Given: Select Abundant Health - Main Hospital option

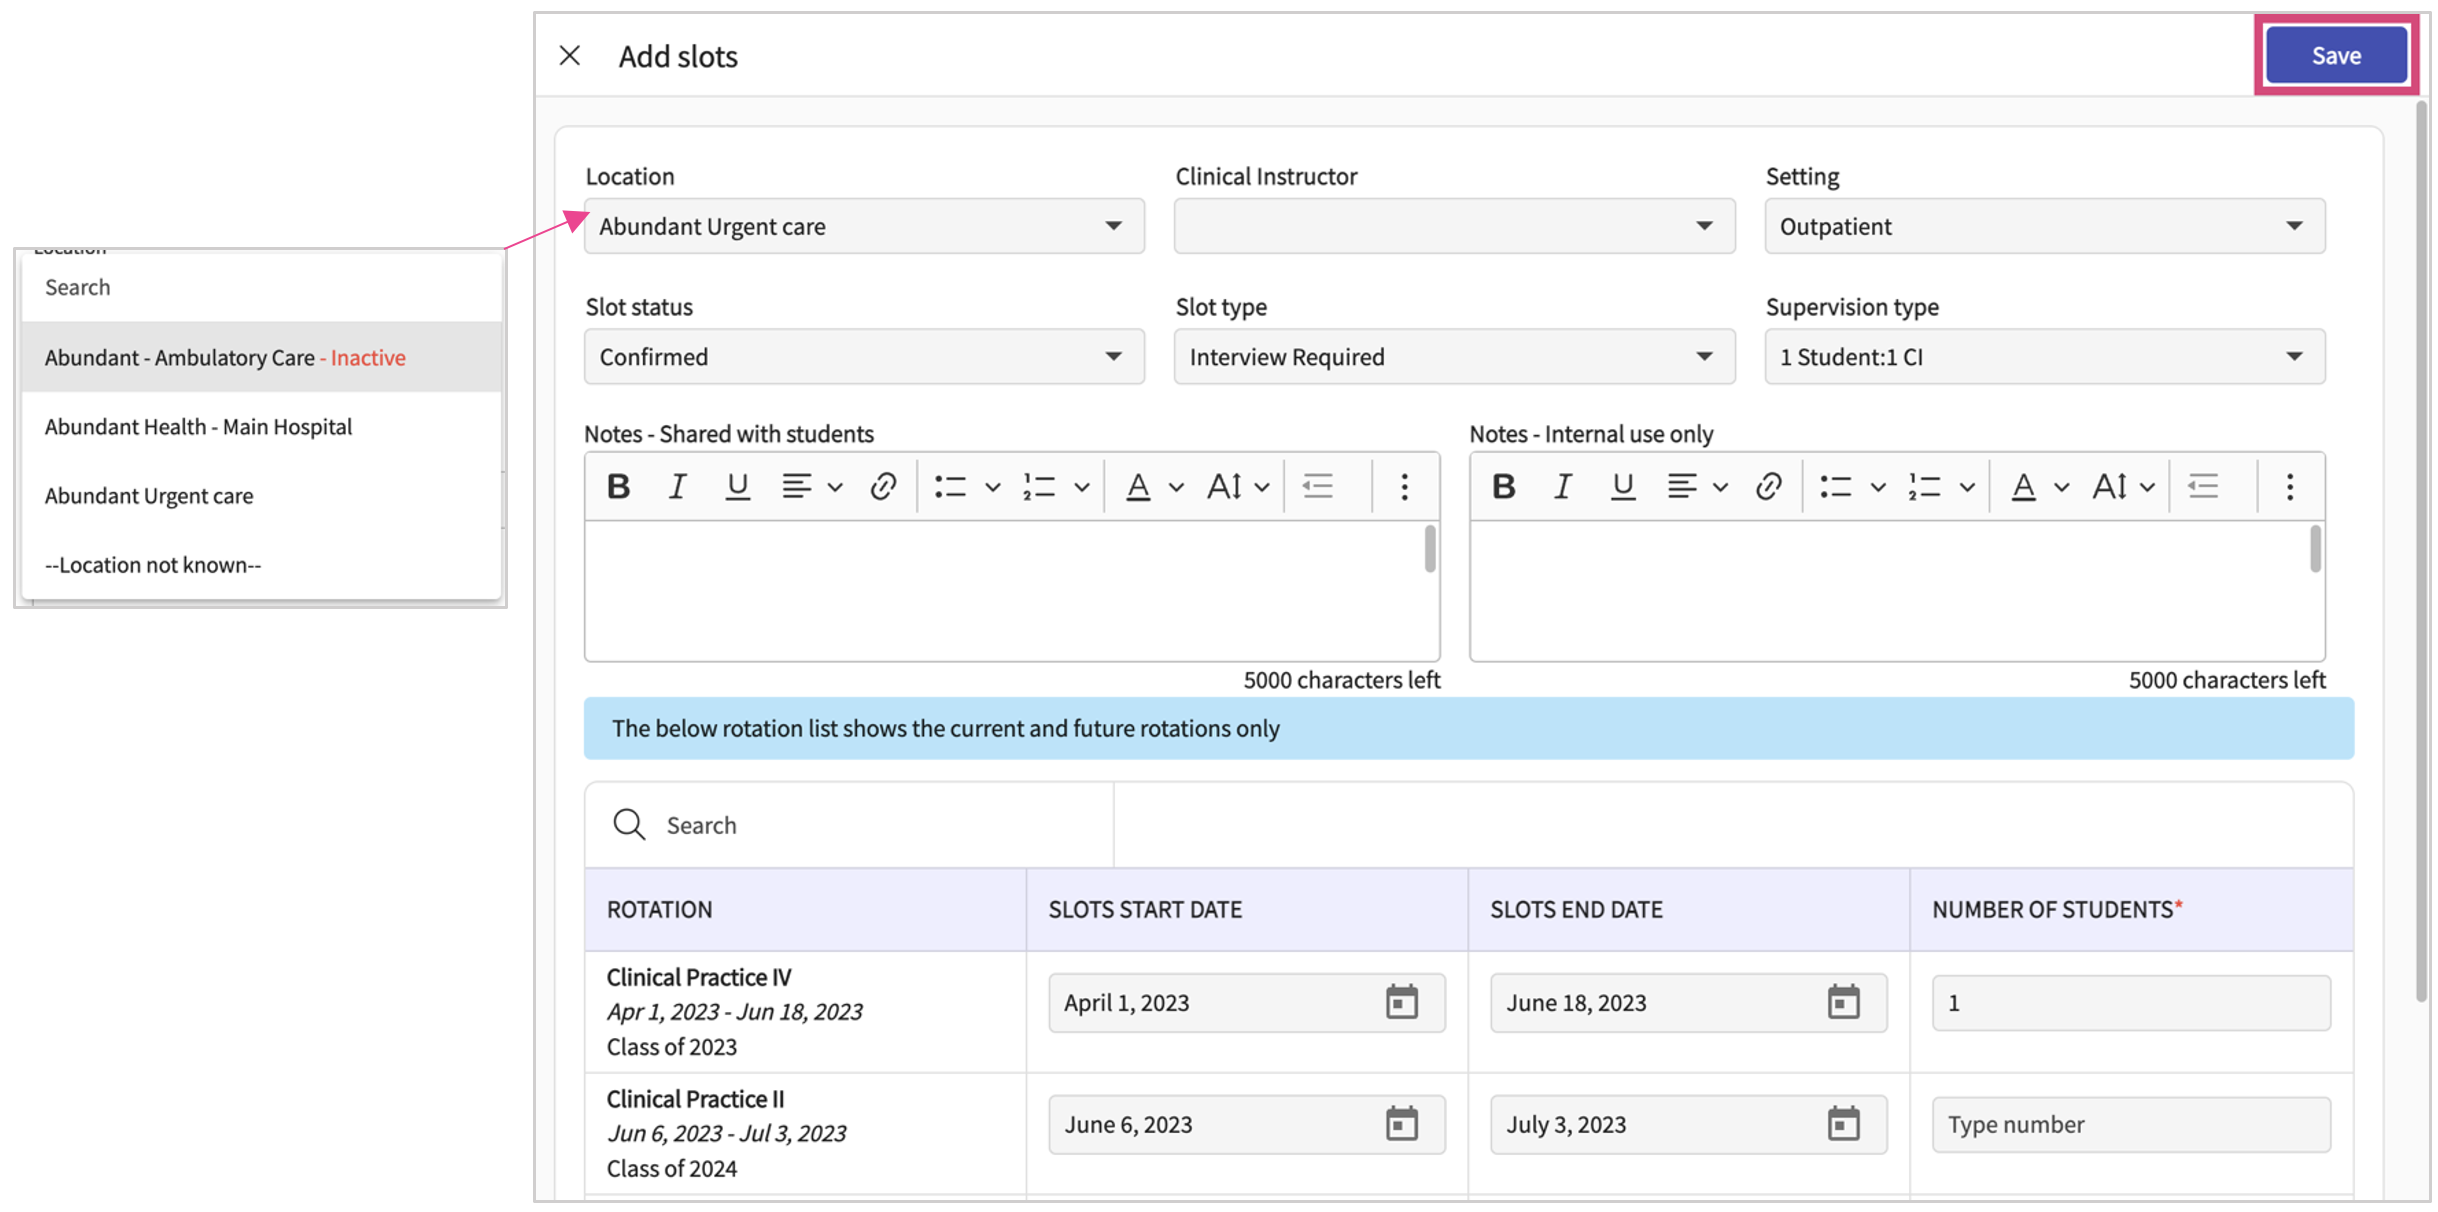Looking at the screenshot, I should pyautogui.click(x=198, y=427).
